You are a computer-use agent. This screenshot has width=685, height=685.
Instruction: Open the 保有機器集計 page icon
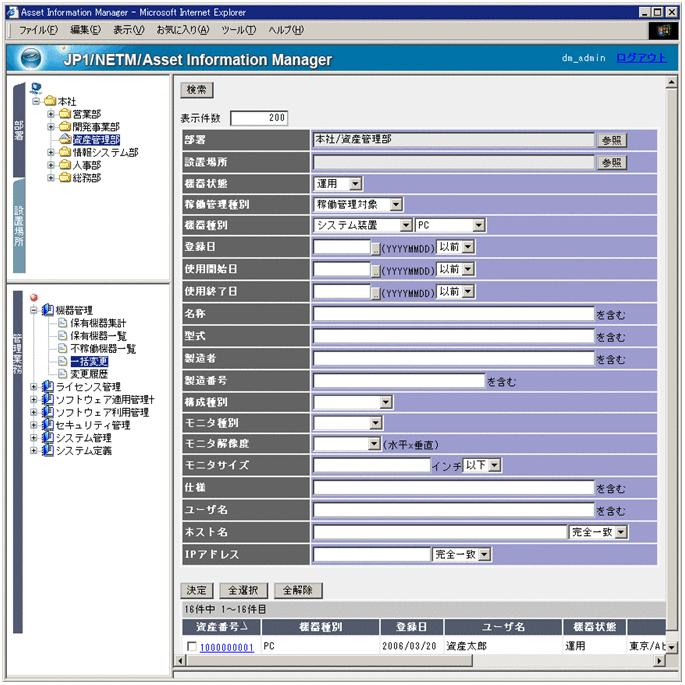click(62, 323)
